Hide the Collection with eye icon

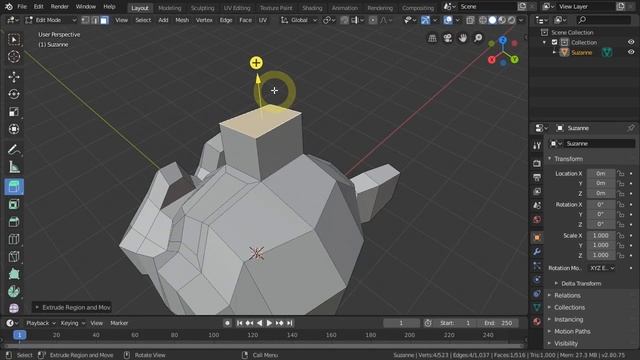click(x=631, y=42)
